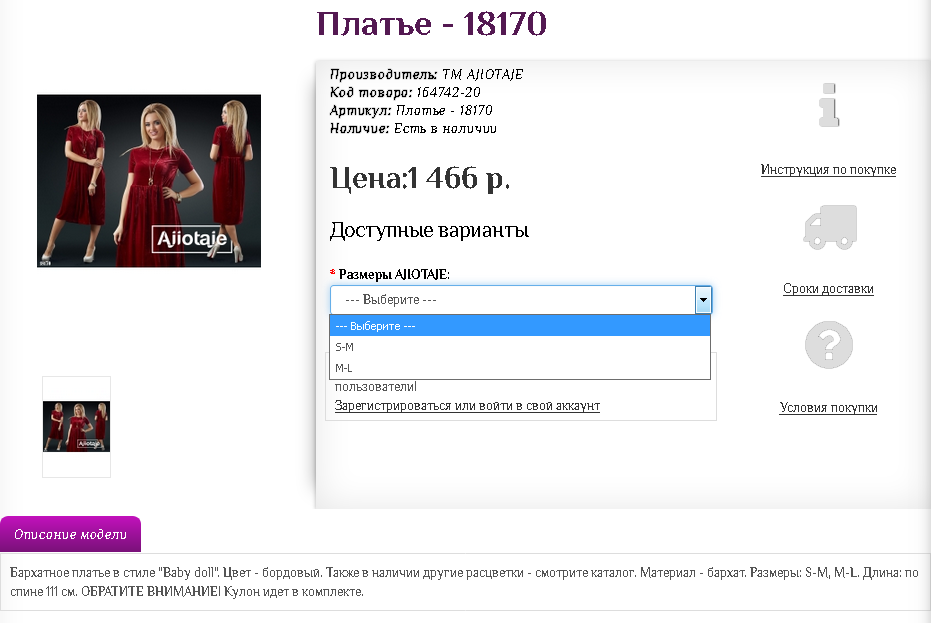
Task: Click the question mark icon
Action: click(829, 344)
